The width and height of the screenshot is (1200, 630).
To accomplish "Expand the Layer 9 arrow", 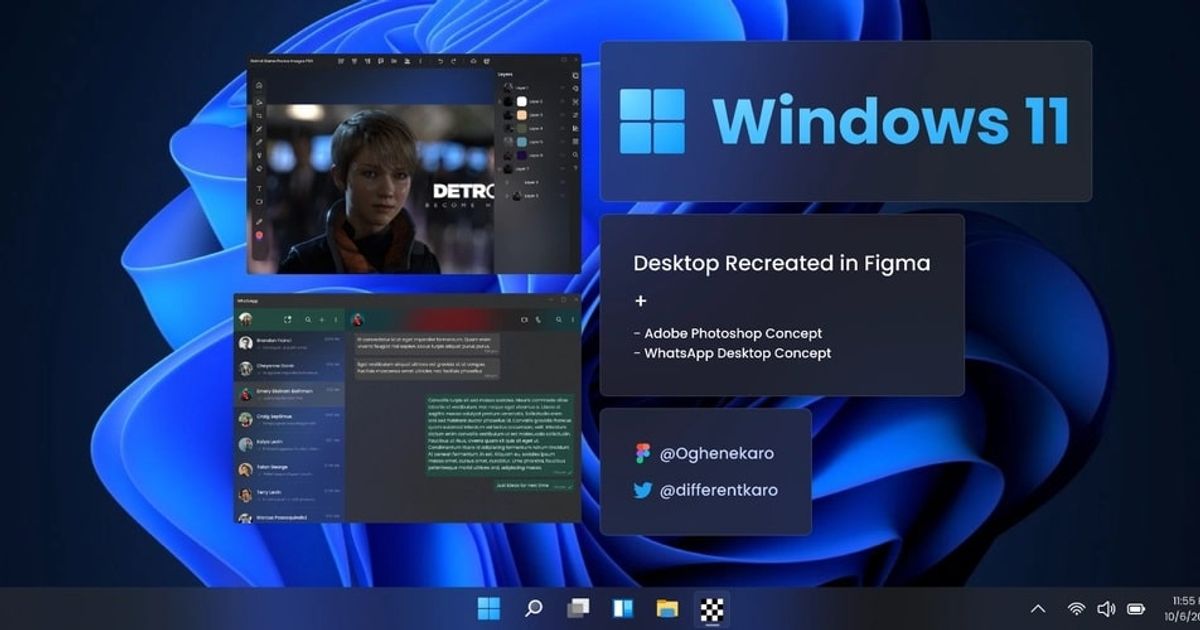I will (507, 196).
